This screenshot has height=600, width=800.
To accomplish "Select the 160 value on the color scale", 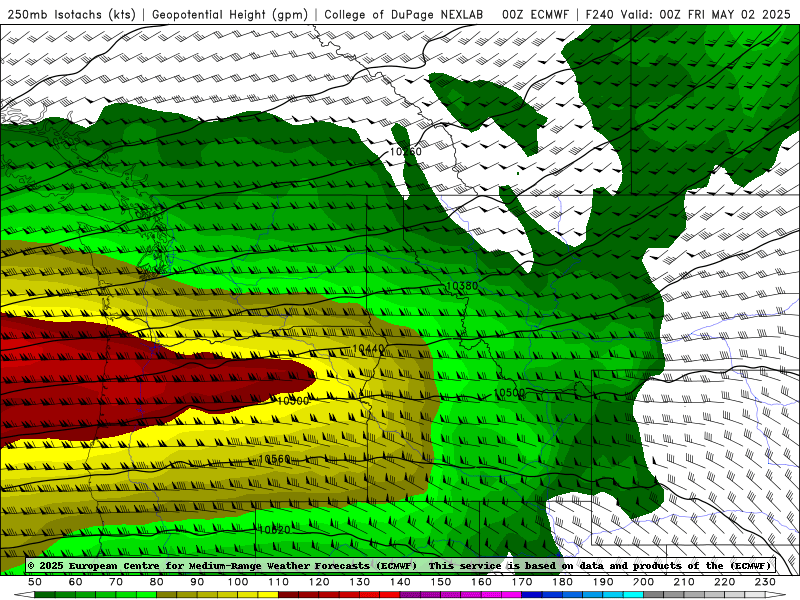I will point(481,582).
